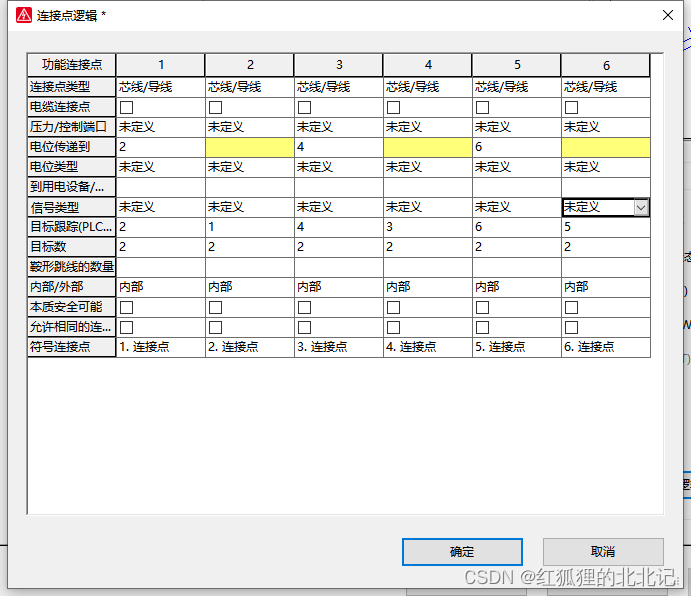Click 电位传递到 field with value 4
The width and height of the screenshot is (691, 596).
[x=338, y=147]
